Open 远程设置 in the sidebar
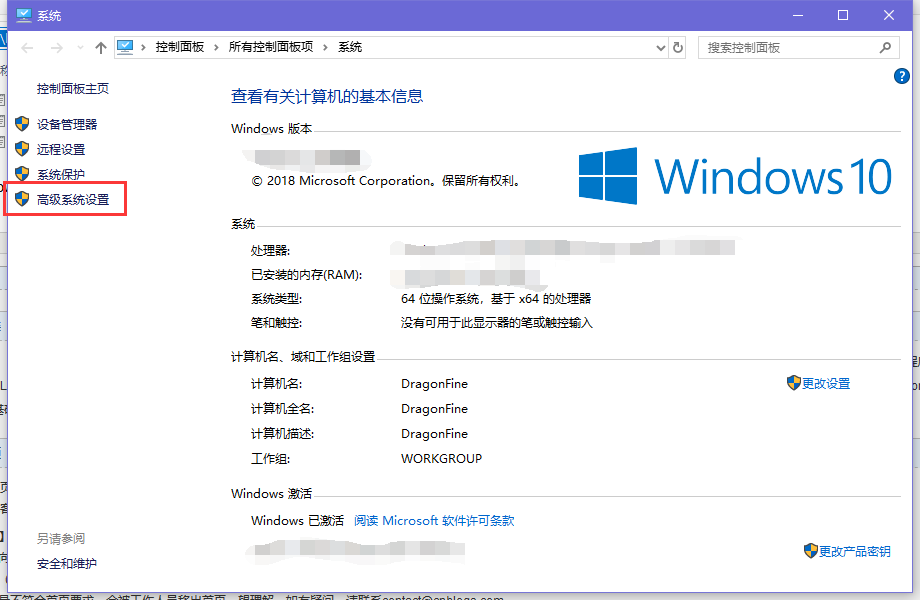The image size is (920, 600). (x=61, y=150)
